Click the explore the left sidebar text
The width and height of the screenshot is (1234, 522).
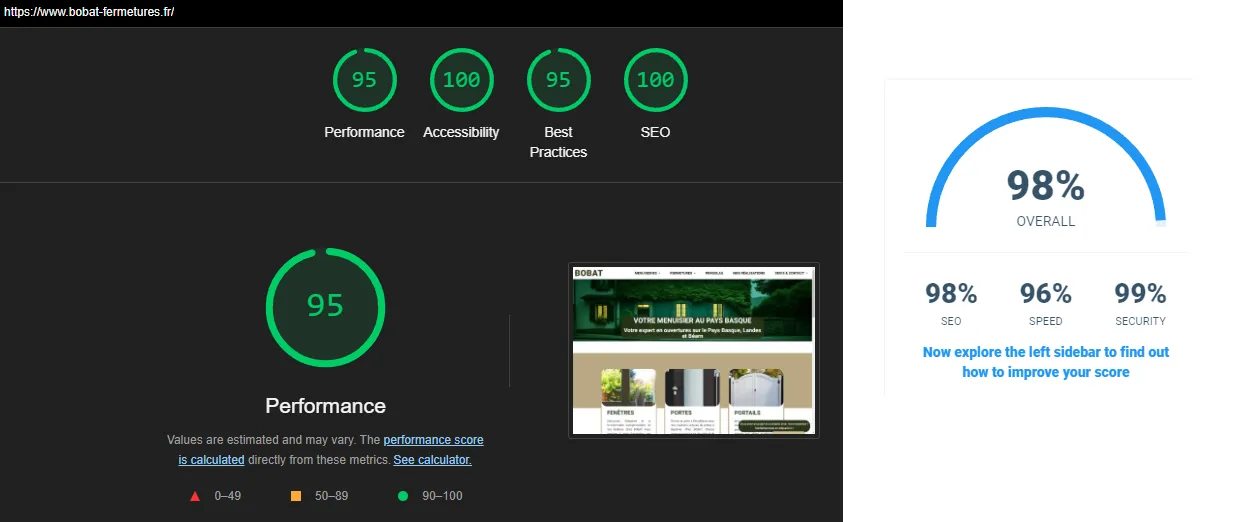coord(1046,362)
